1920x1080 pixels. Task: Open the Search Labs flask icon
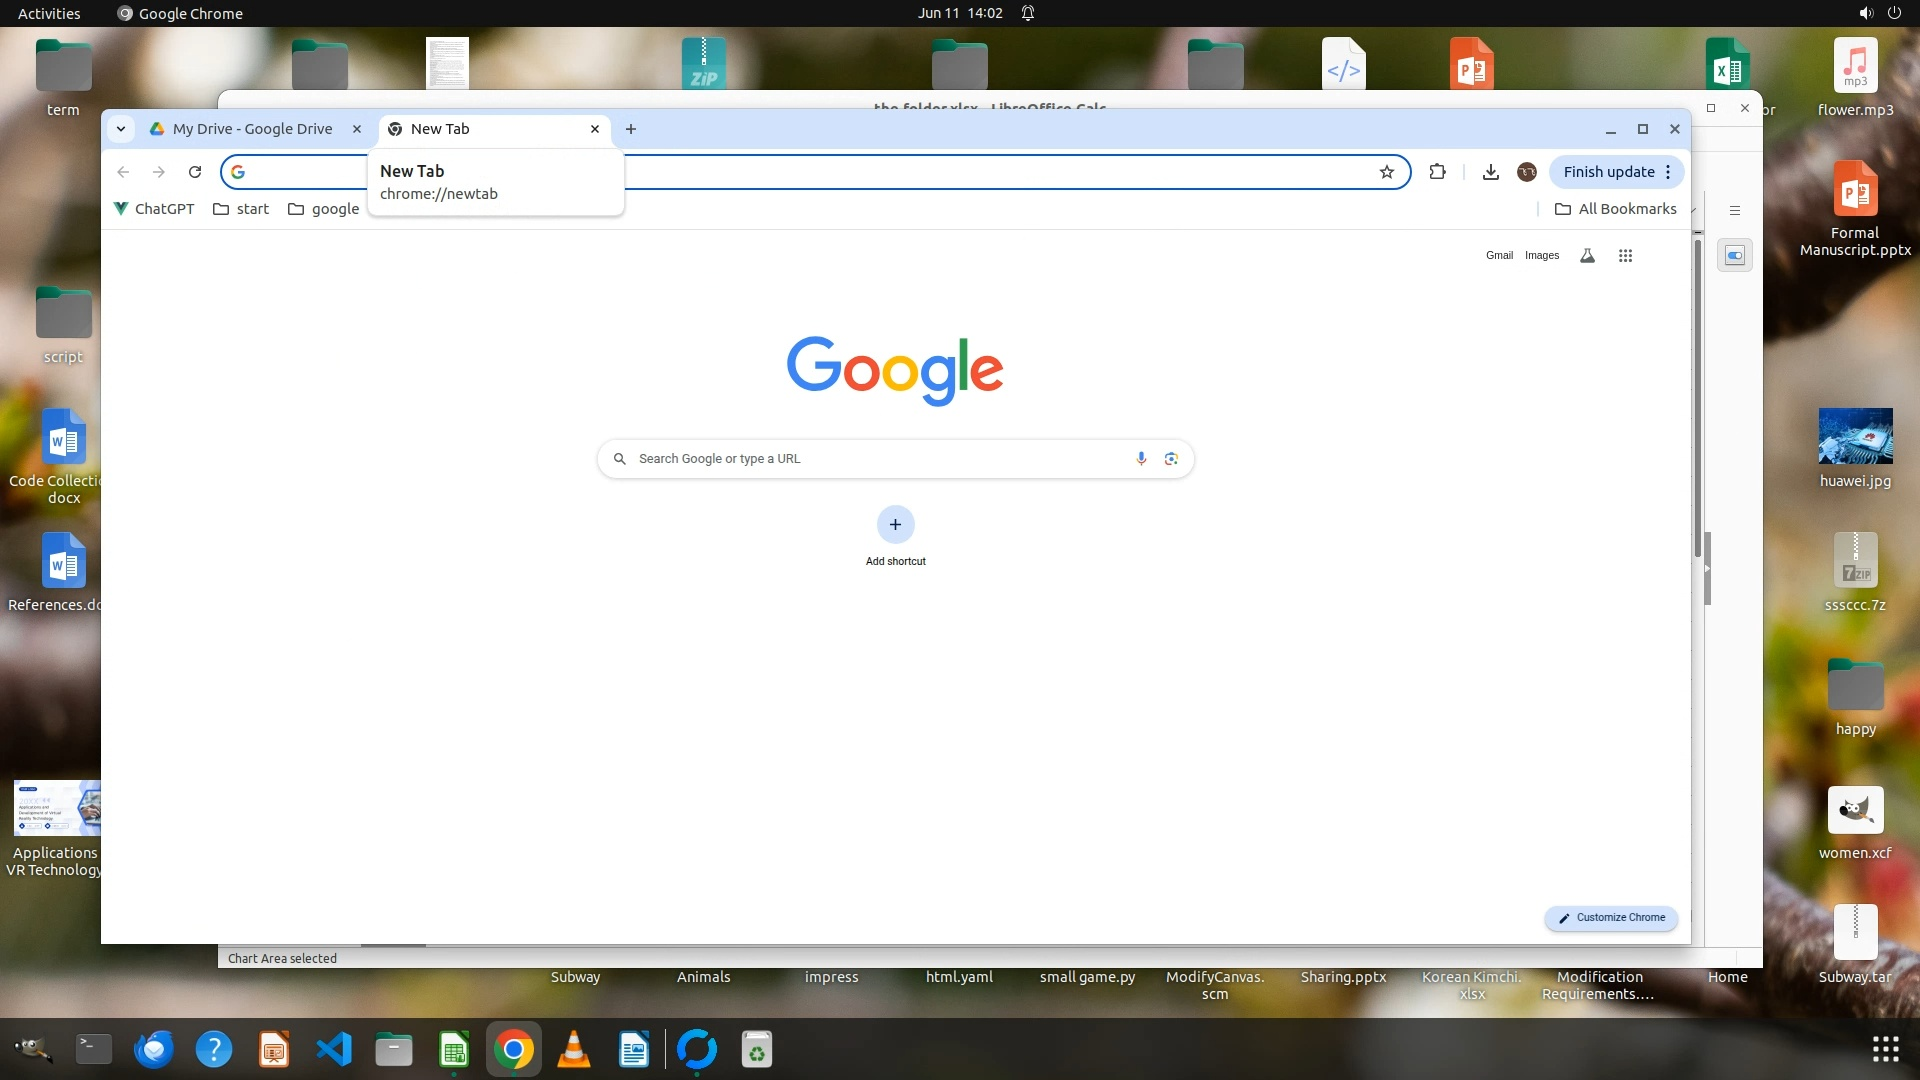[1587, 256]
